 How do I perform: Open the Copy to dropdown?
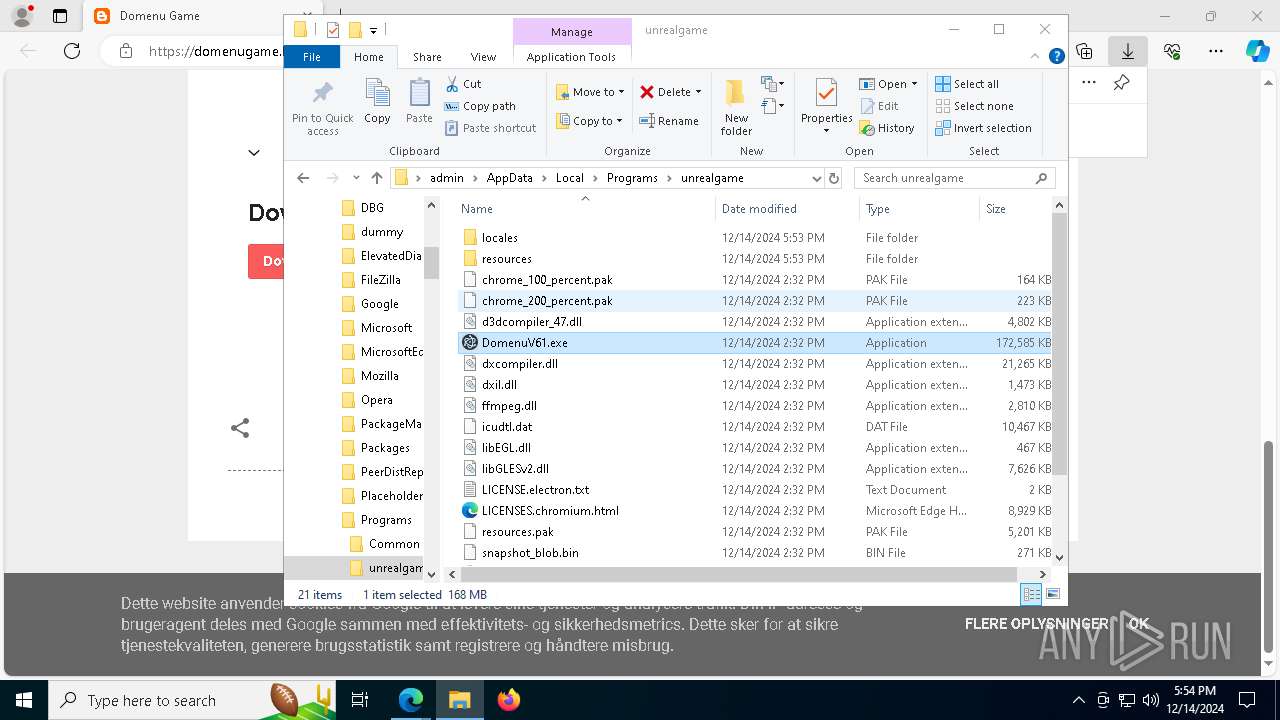[590, 121]
